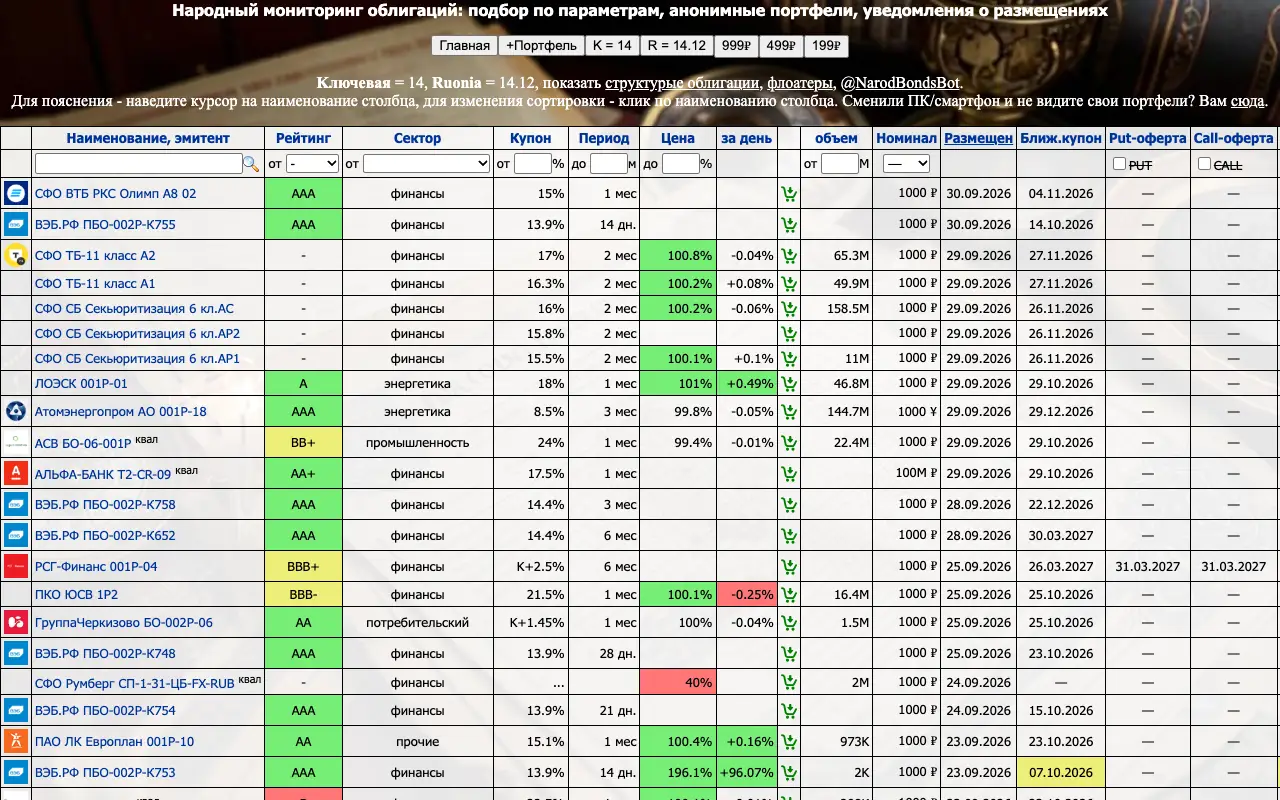Image resolution: width=1280 pixels, height=800 pixels.
Task: Click the 999₽ button
Action: [737, 46]
